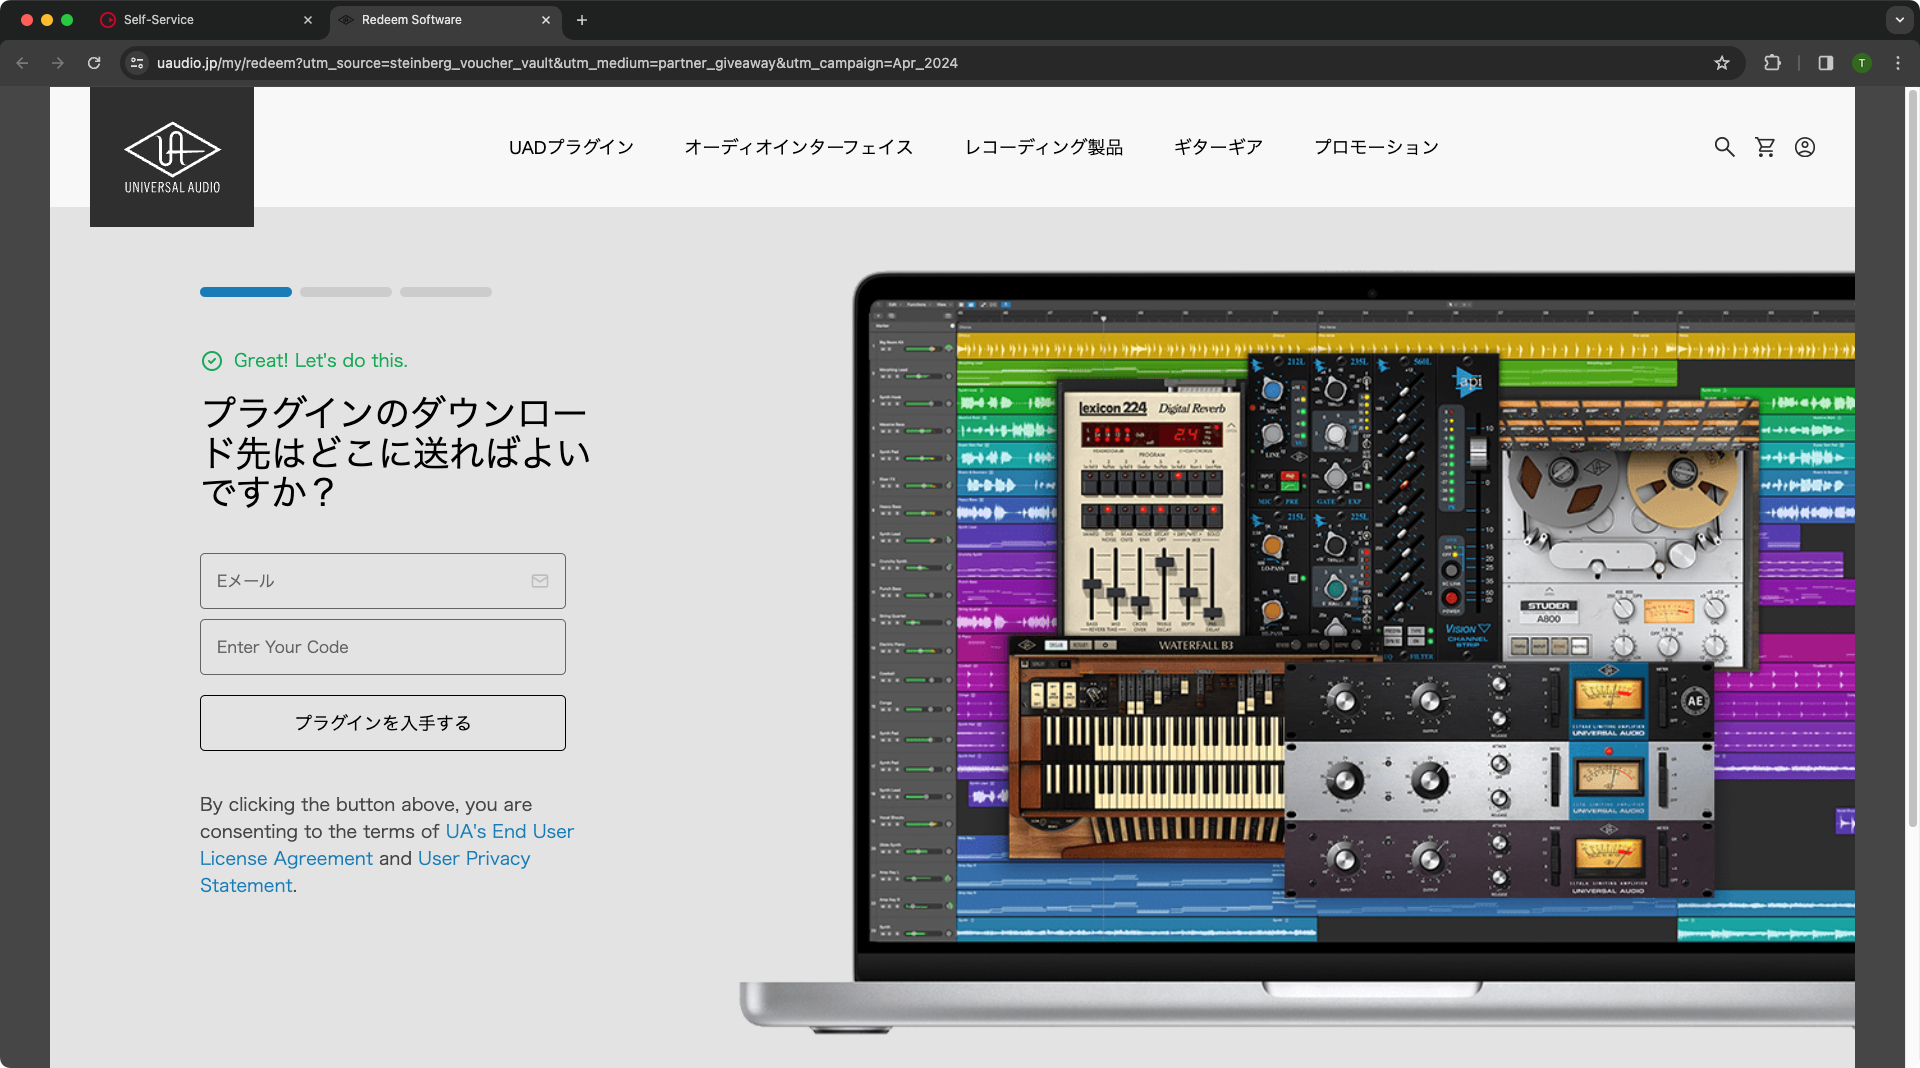Reload the page
Viewport: 1920px width, 1068px height.
point(94,63)
